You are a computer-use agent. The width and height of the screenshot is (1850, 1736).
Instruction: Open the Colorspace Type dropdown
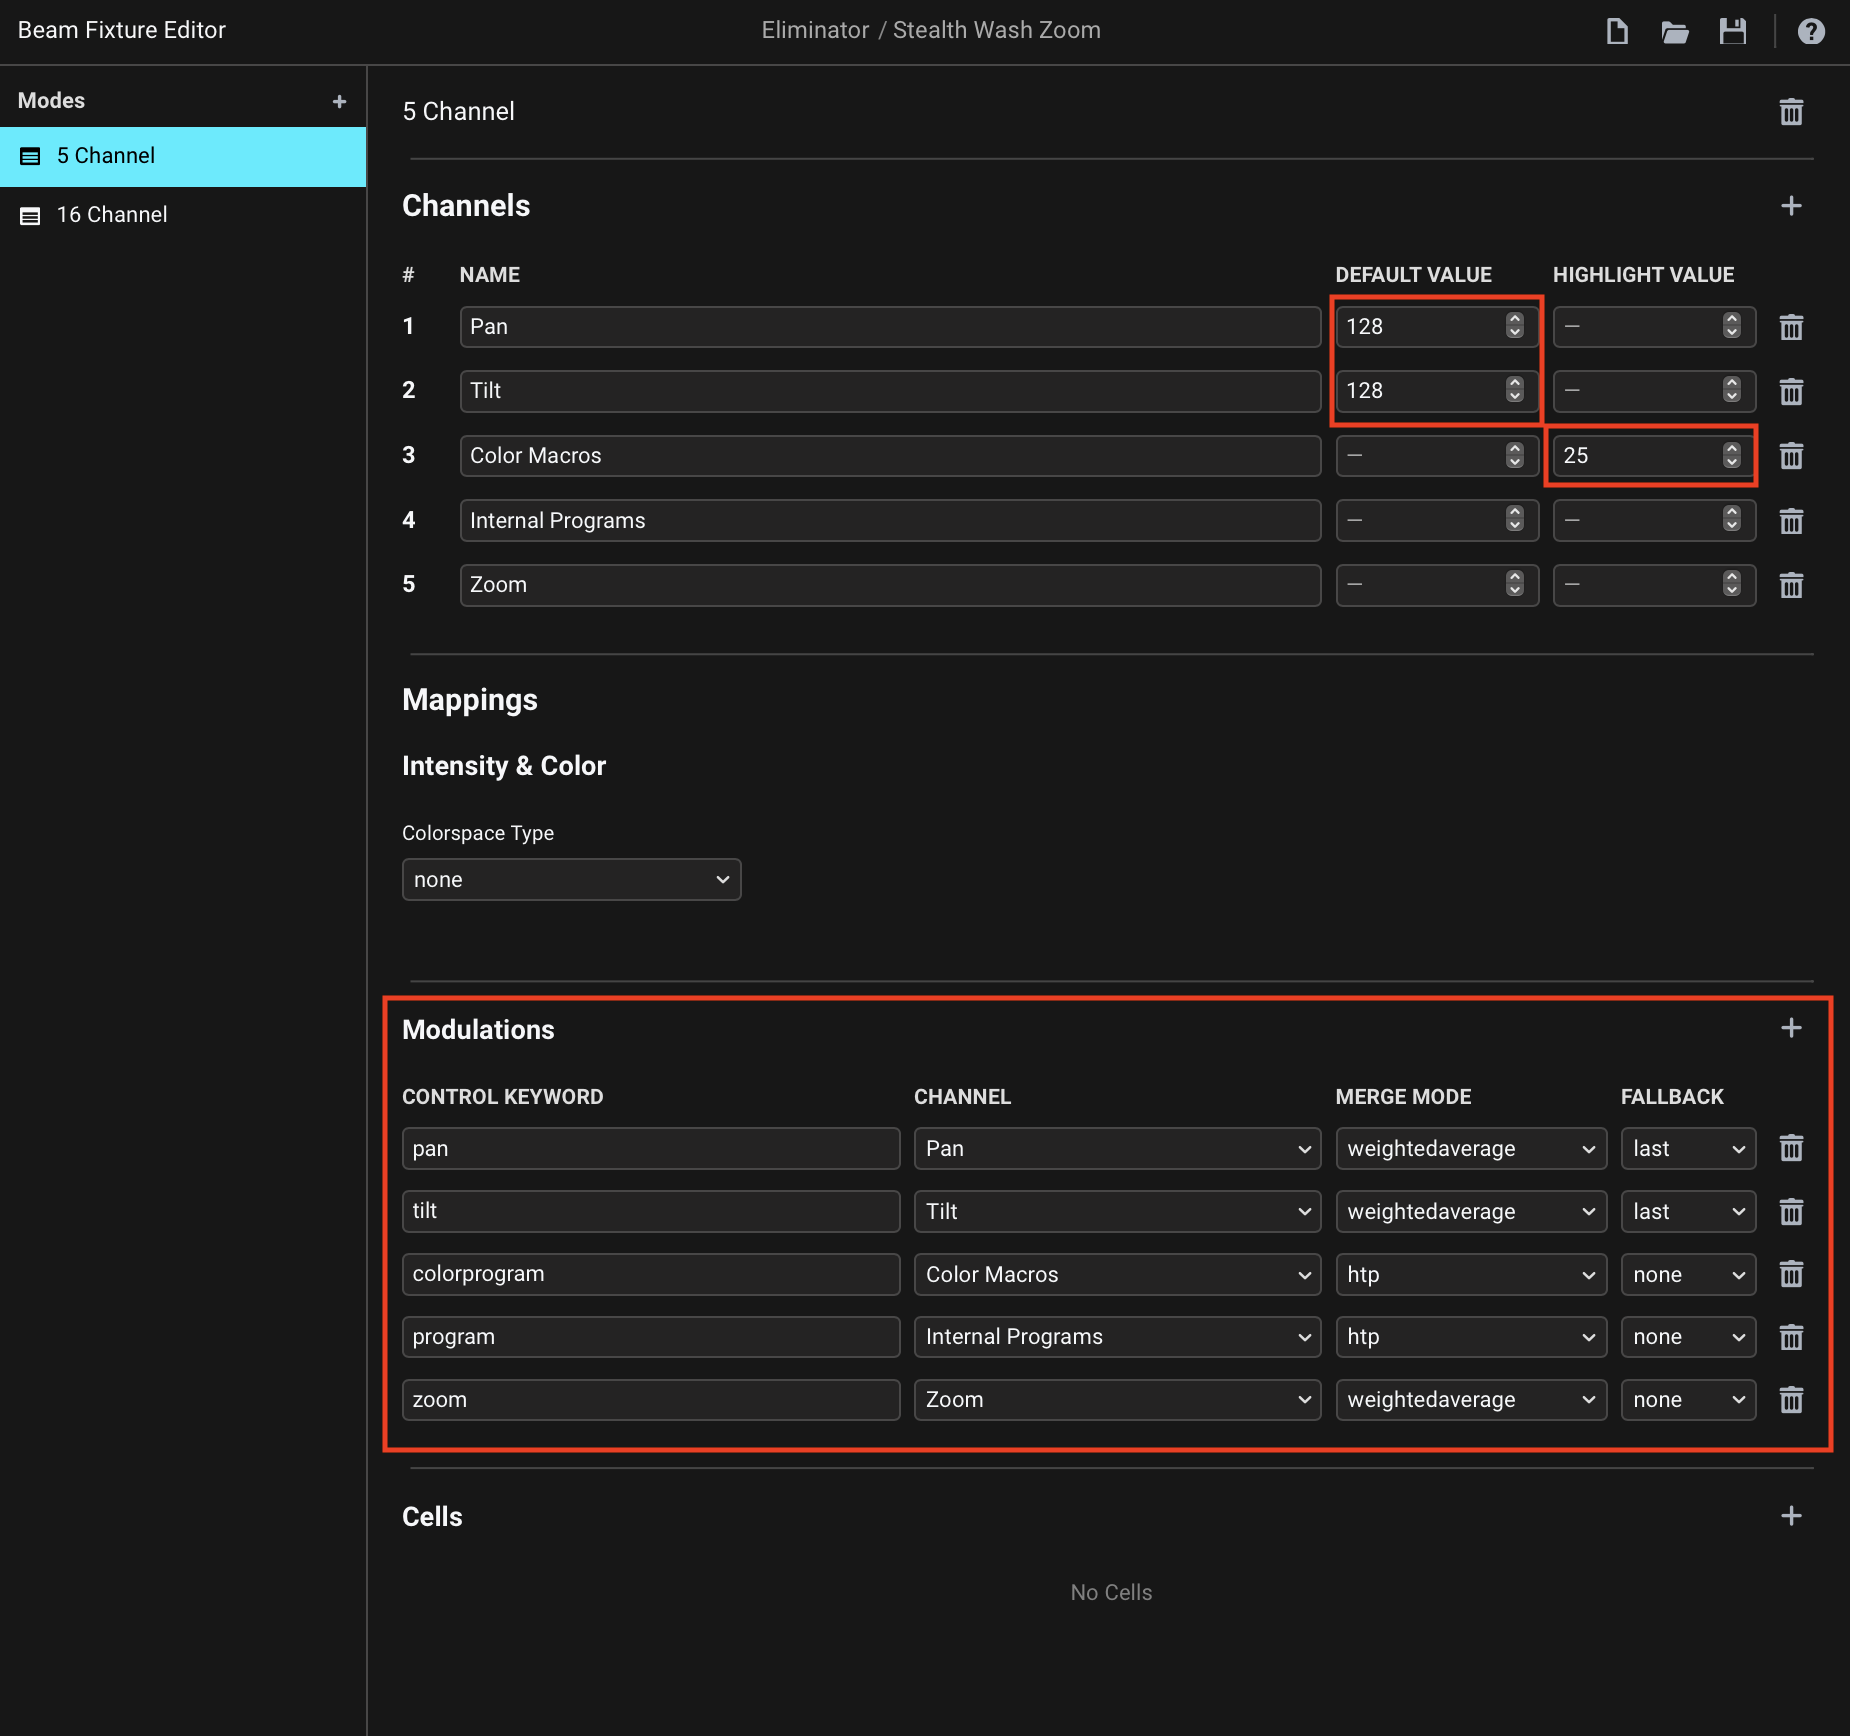point(571,880)
